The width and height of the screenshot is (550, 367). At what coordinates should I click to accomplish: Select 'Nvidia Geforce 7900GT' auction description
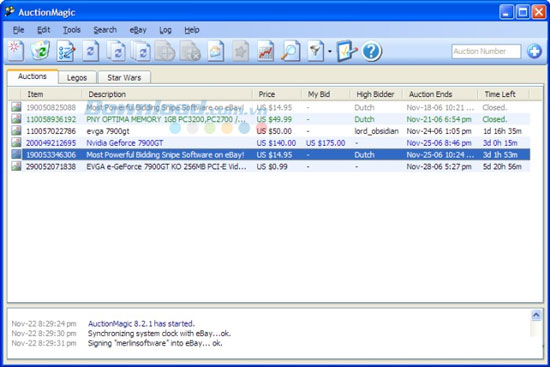[125, 143]
